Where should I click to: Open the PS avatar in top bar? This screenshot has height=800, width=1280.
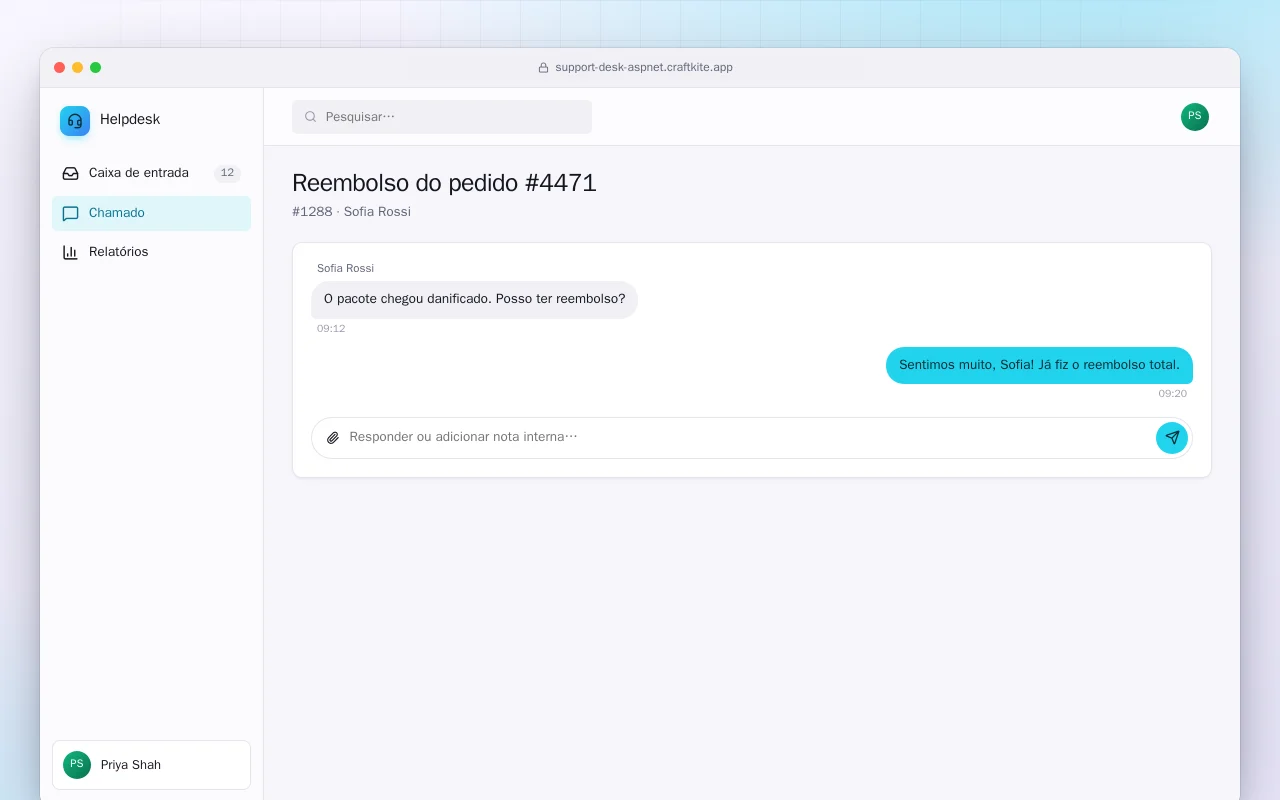tap(1195, 117)
